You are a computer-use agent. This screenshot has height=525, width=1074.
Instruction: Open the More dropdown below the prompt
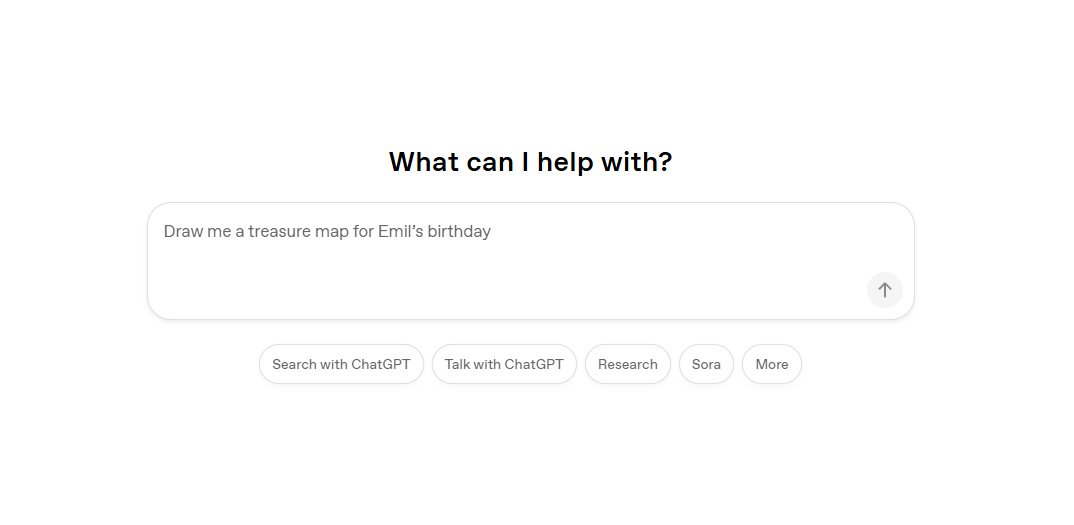pyautogui.click(x=771, y=364)
